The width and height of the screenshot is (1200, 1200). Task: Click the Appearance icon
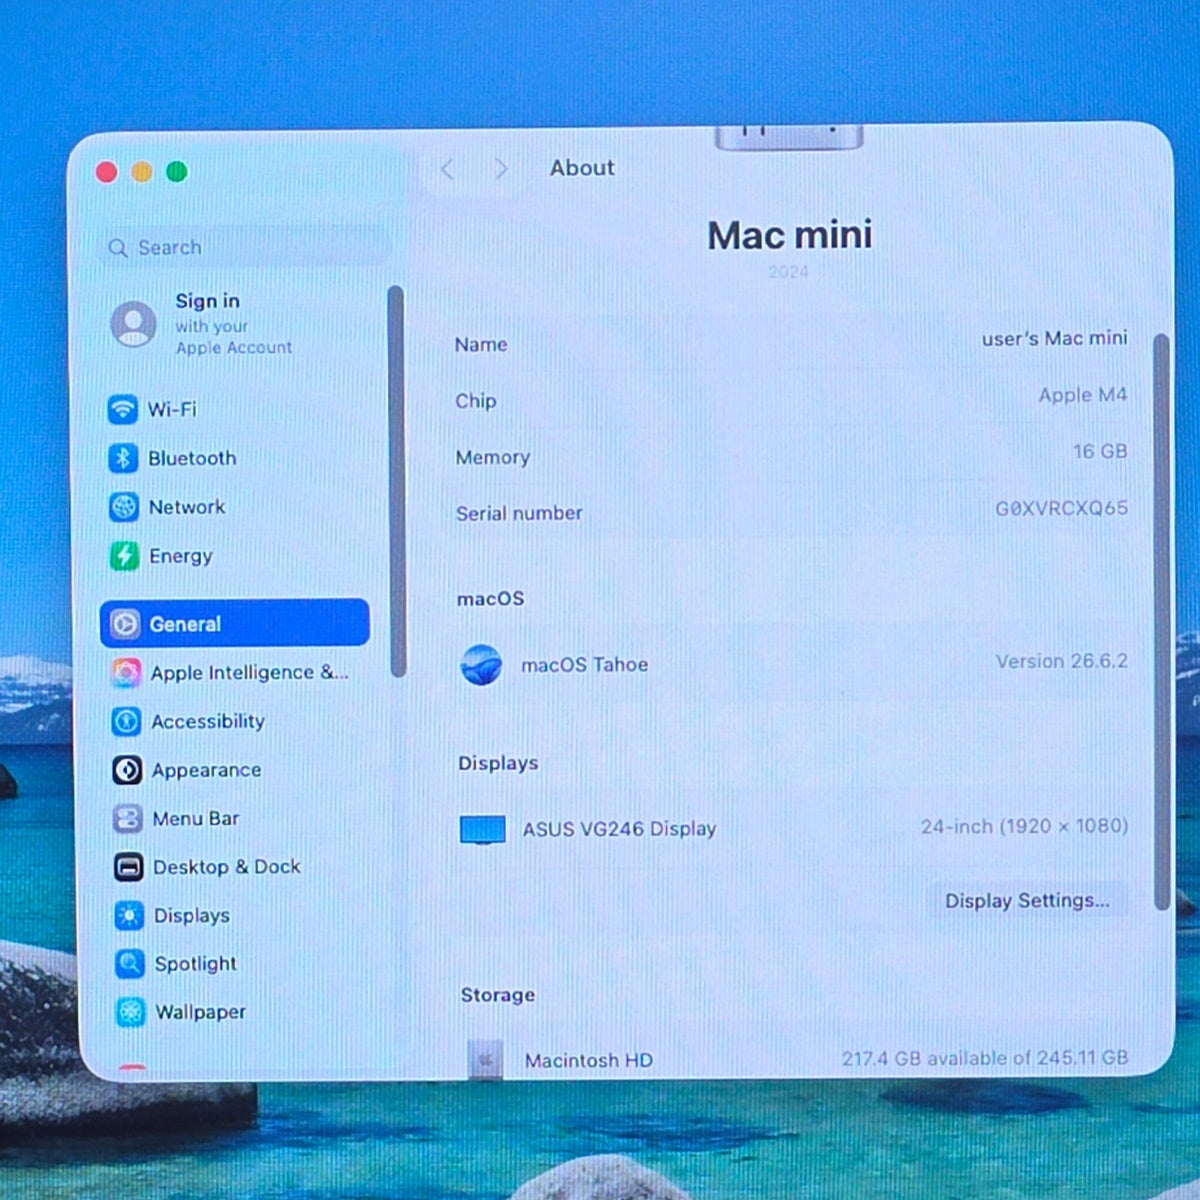127,770
